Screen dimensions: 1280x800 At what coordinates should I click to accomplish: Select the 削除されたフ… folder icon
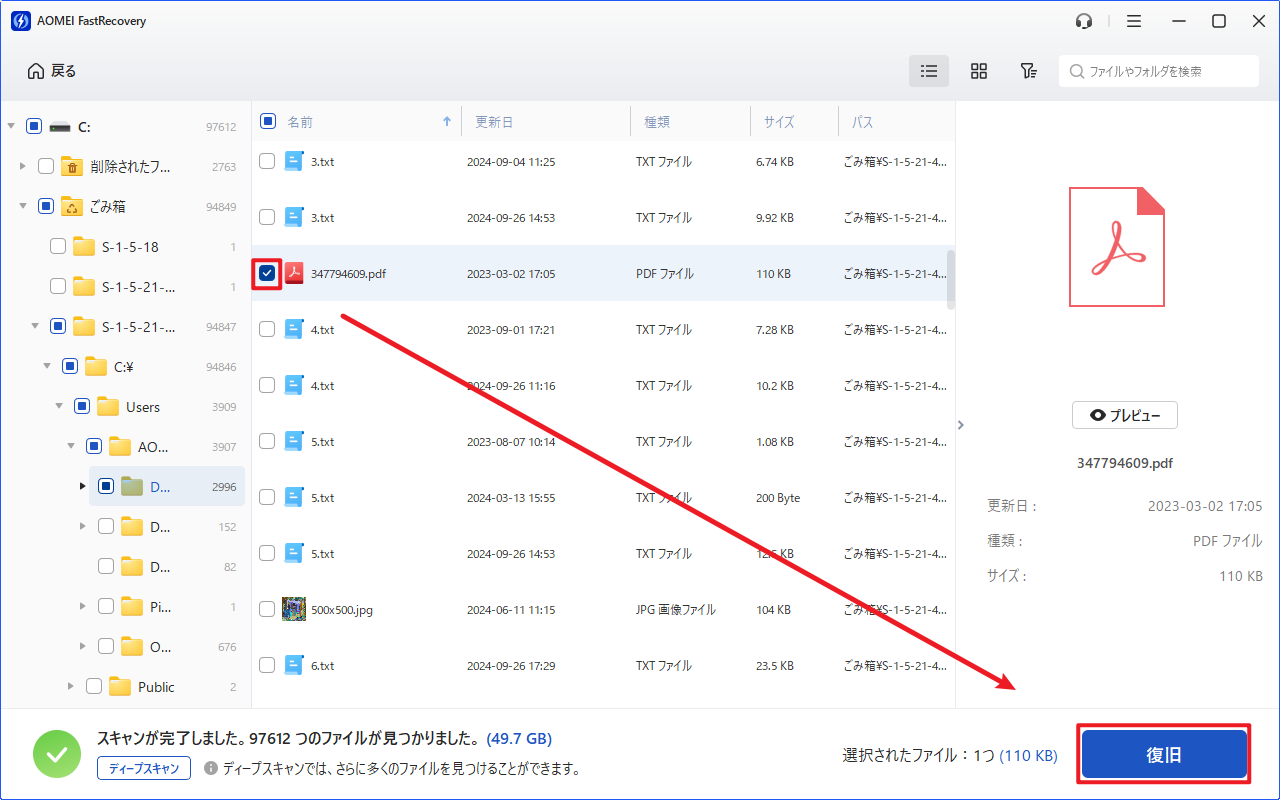71,166
